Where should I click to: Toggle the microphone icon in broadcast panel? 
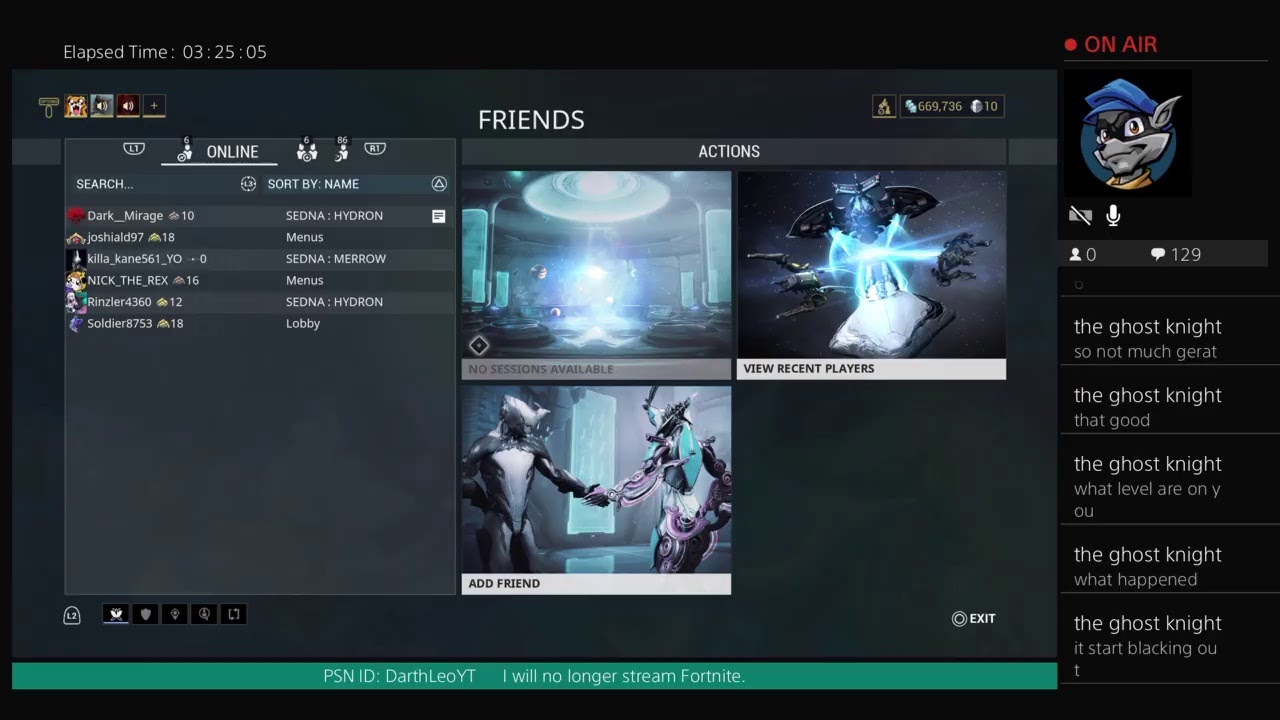click(1113, 215)
